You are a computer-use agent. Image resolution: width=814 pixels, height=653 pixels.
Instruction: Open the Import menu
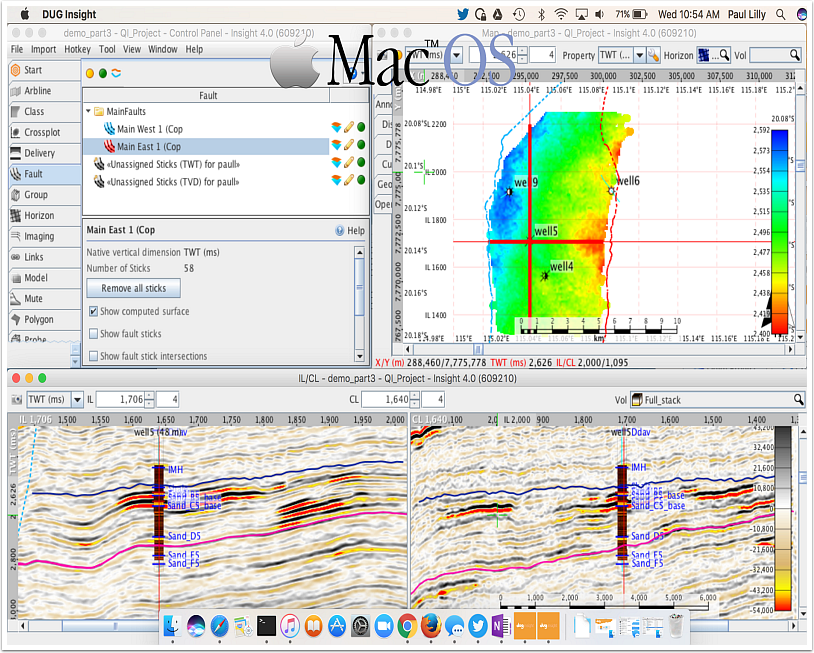pyautogui.click(x=43, y=49)
